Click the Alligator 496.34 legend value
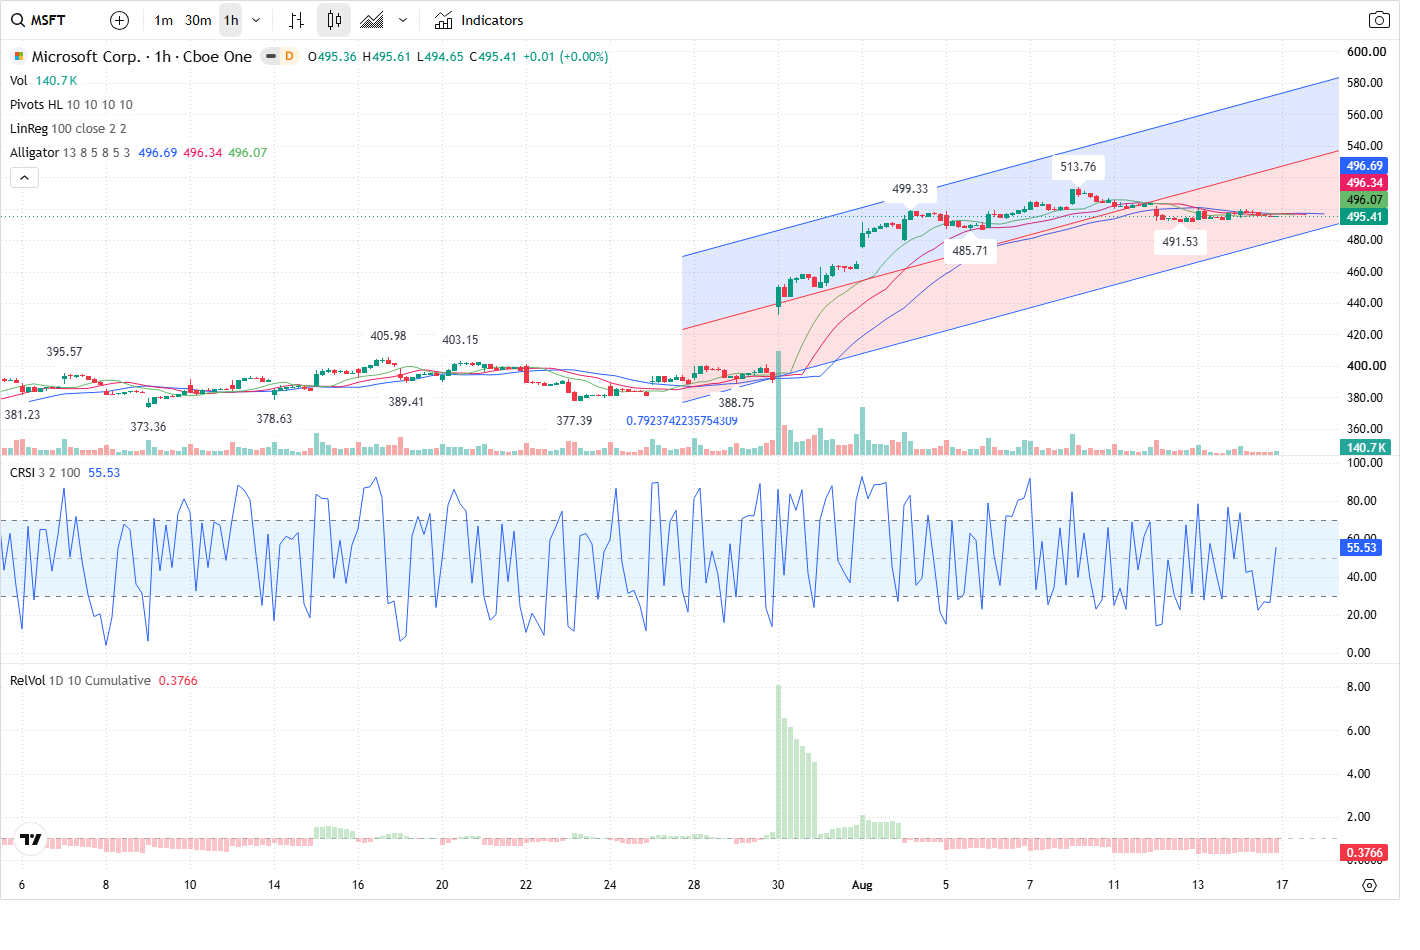Viewport: 1420px width, 950px height. click(202, 153)
